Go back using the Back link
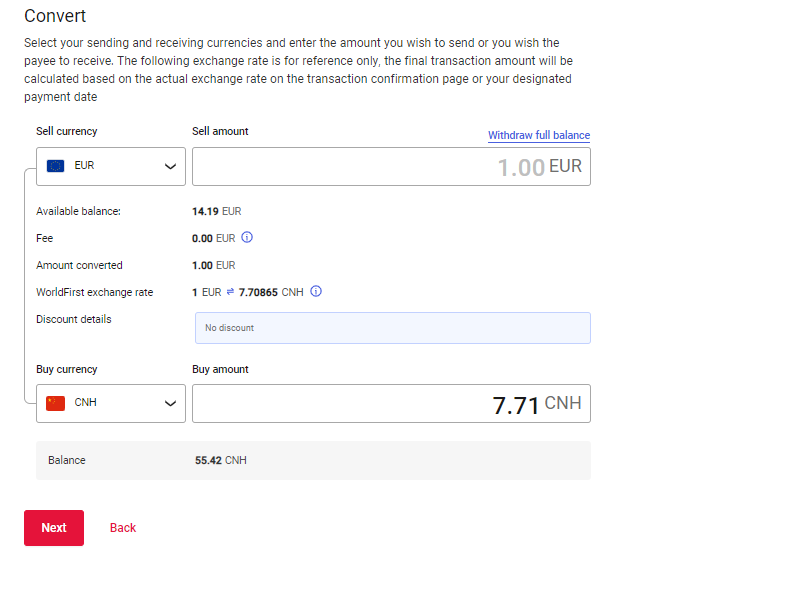 123,527
